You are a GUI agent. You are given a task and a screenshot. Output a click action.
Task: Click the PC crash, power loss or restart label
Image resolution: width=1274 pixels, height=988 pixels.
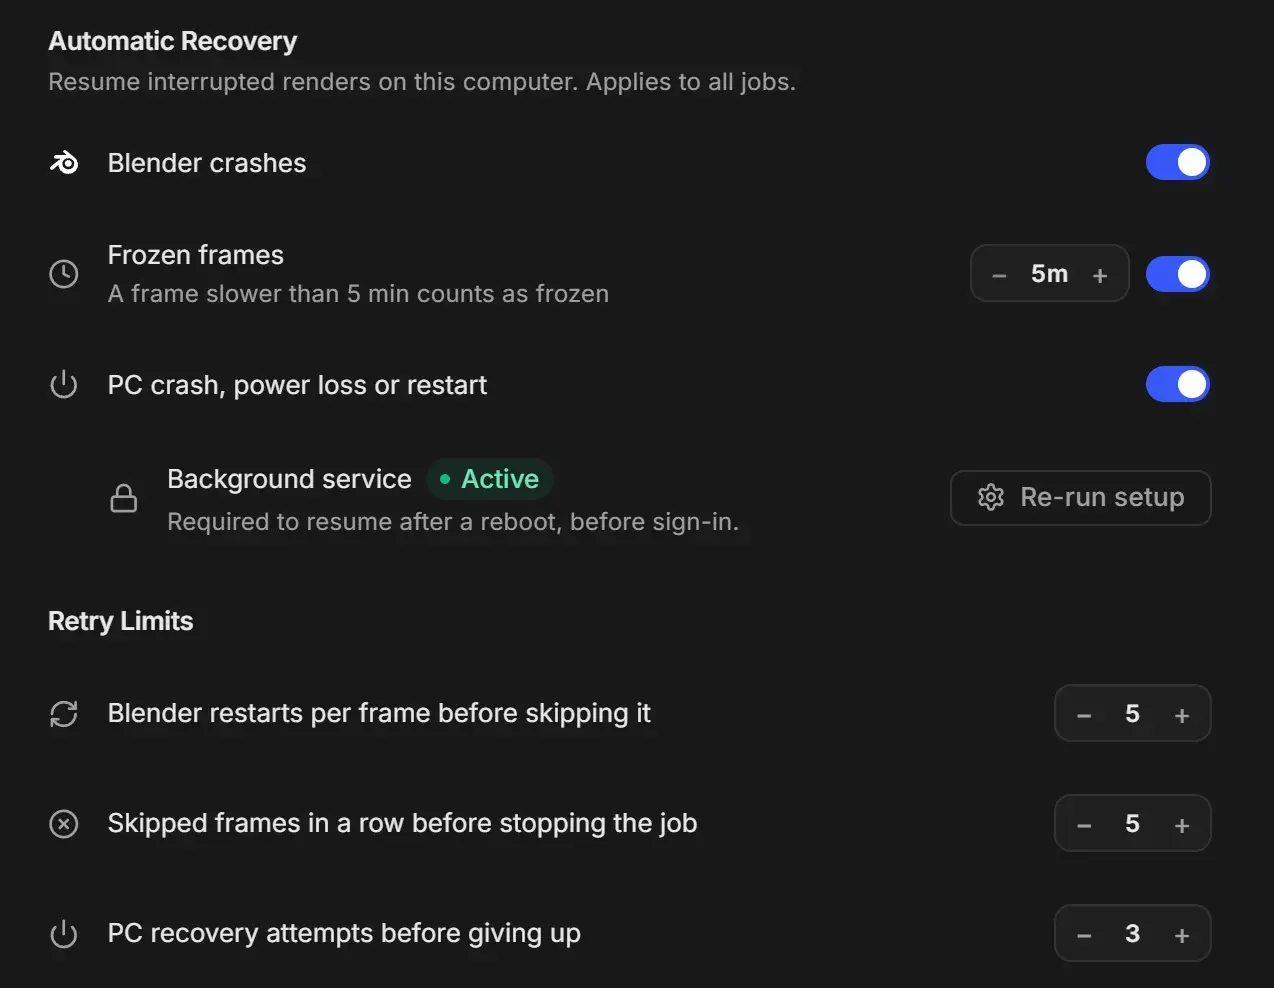tap(297, 385)
